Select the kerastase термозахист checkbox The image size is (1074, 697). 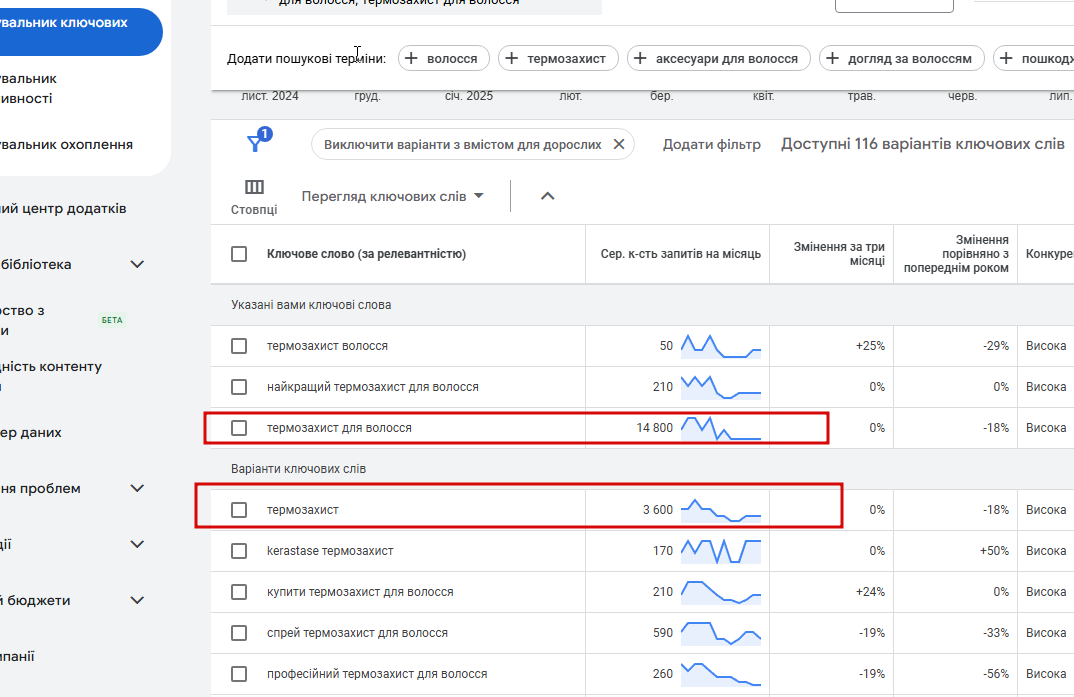coord(239,551)
